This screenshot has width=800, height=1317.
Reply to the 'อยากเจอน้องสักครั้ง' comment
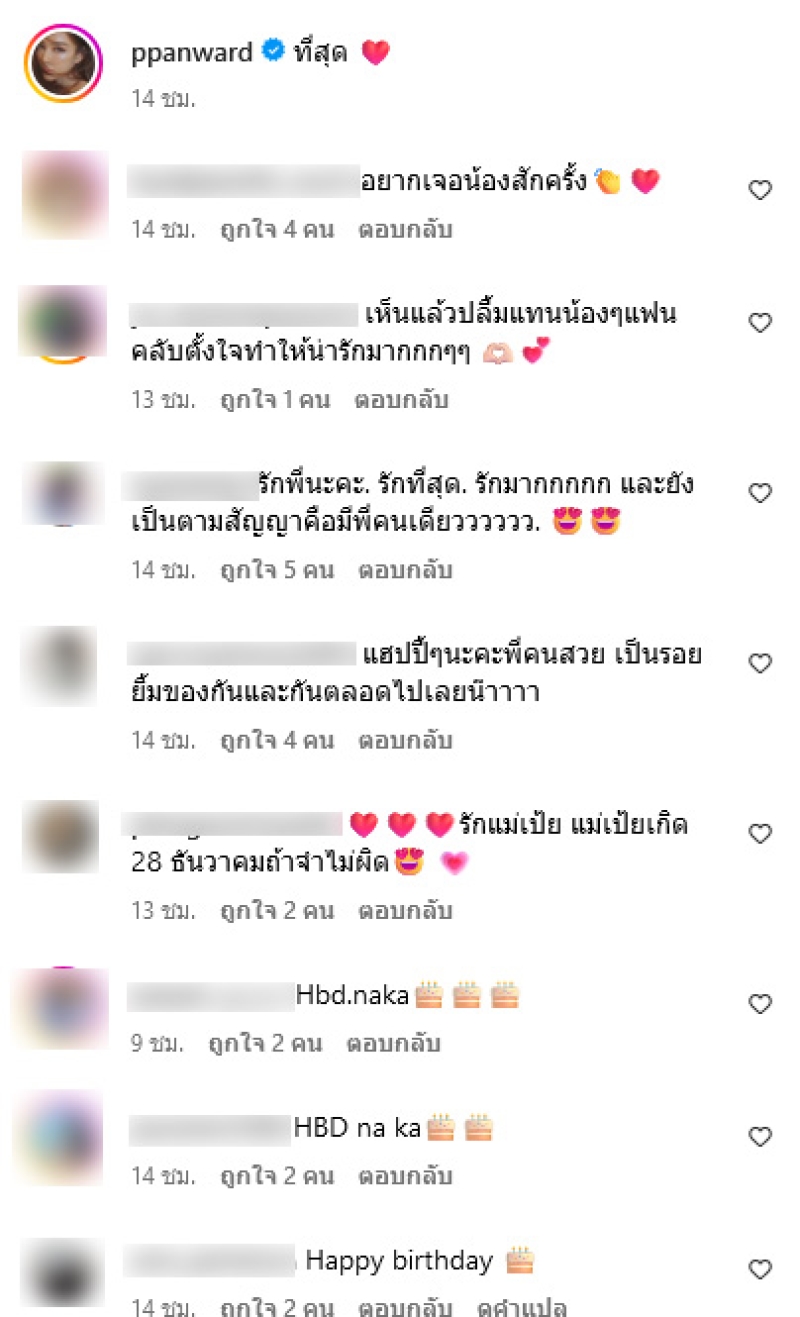[405, 230]
